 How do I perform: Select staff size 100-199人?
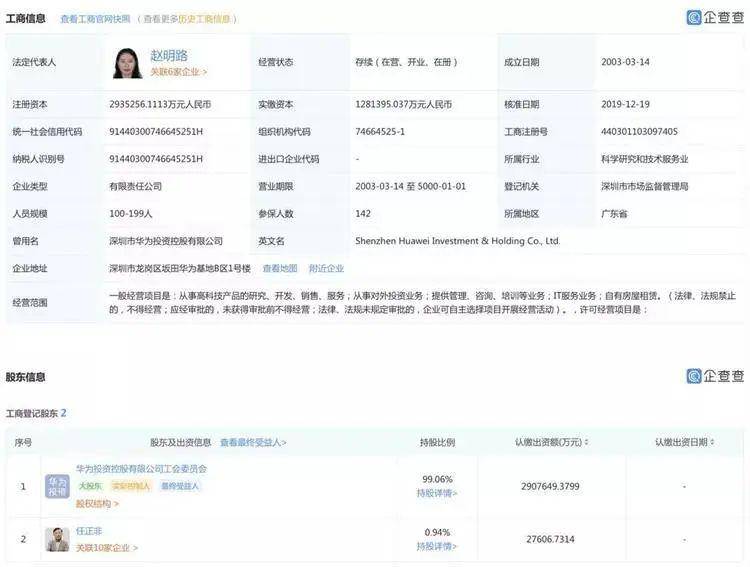coord(131,214)
